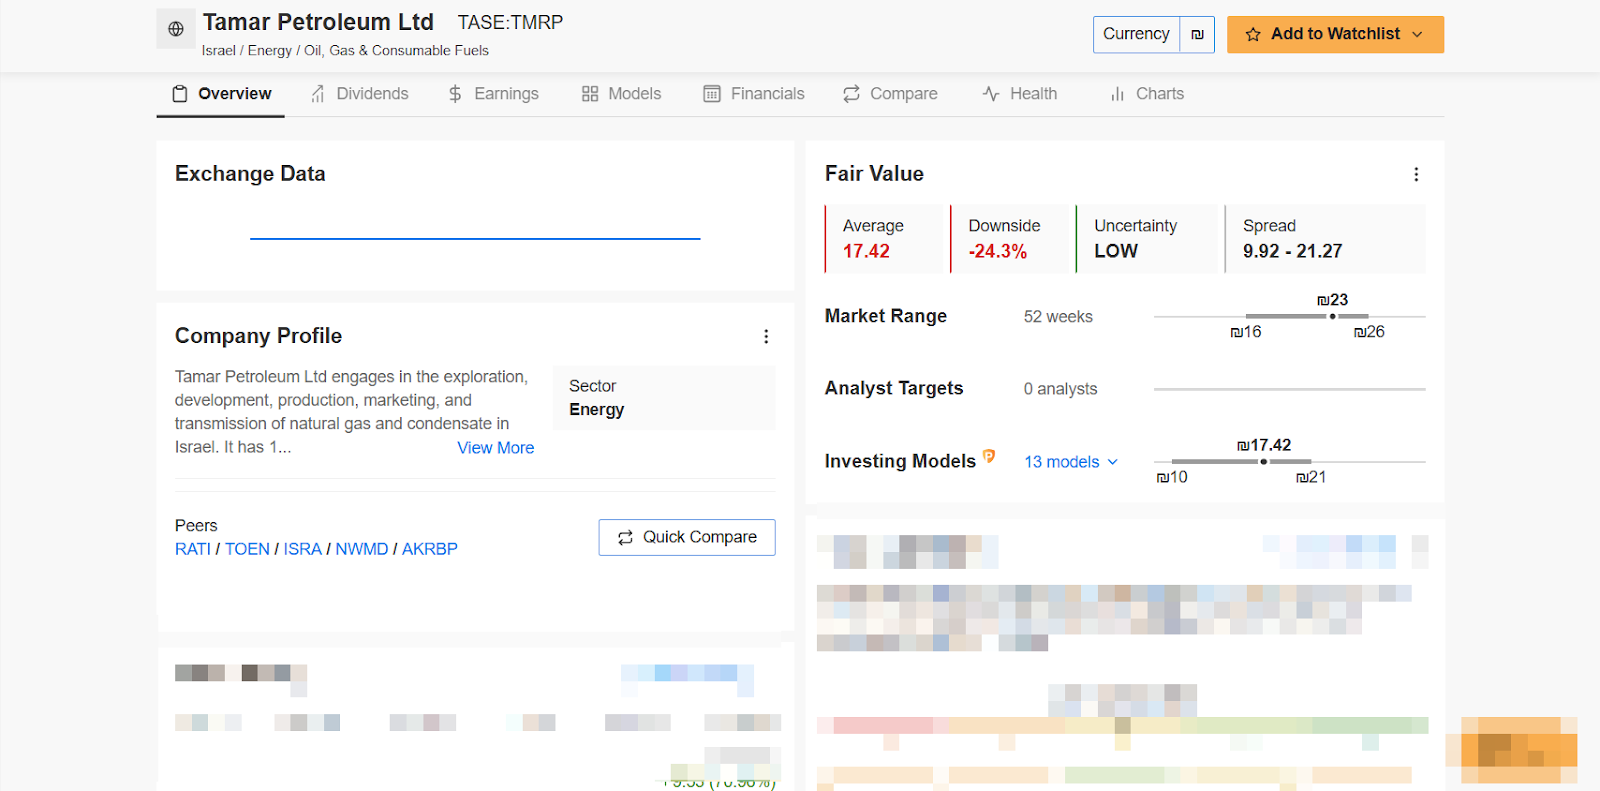Switch to the Dividends tab
Viewport: 1600px width, 791px height.
pyautogui.click(x=359, y=94)
